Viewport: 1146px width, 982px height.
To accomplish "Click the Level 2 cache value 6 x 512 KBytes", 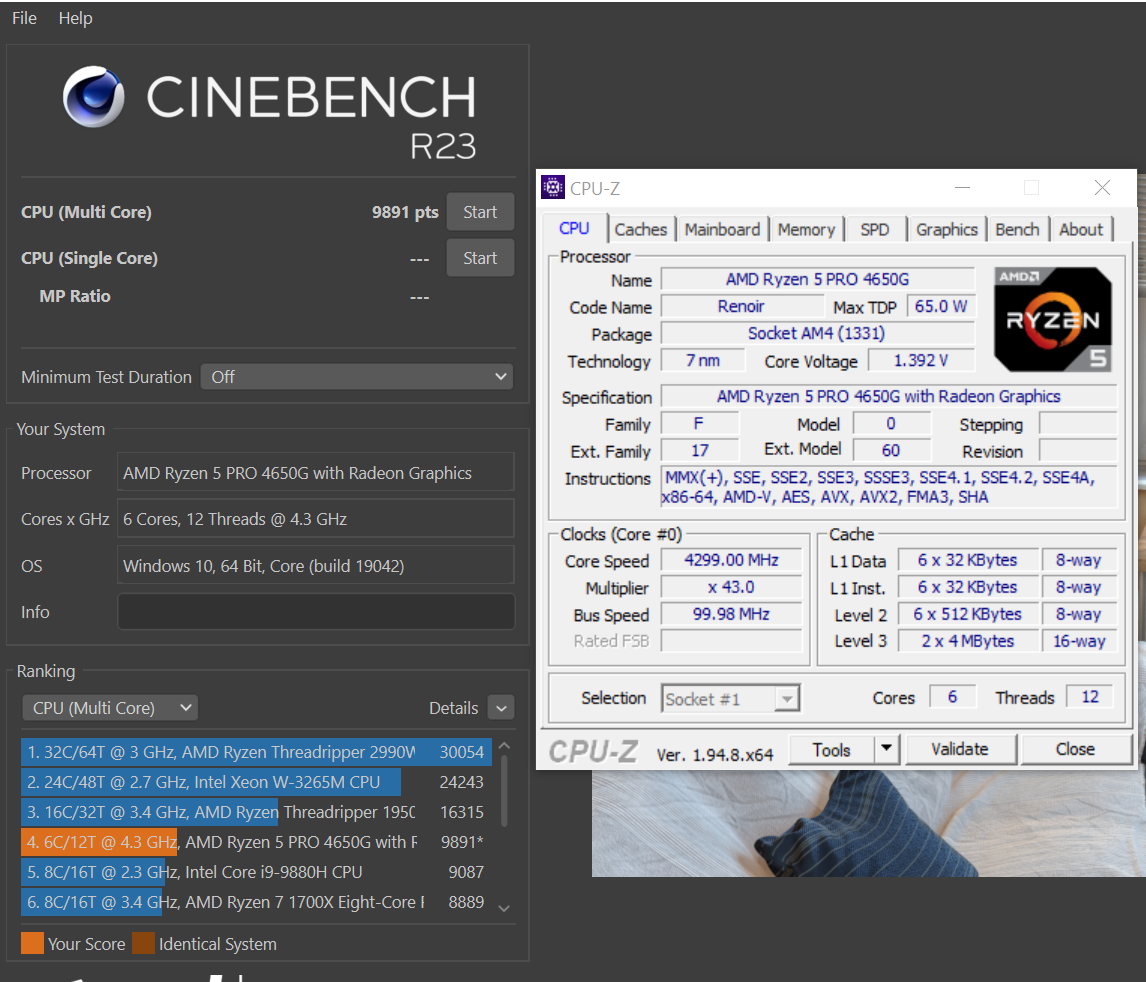I will coord(968,614).
